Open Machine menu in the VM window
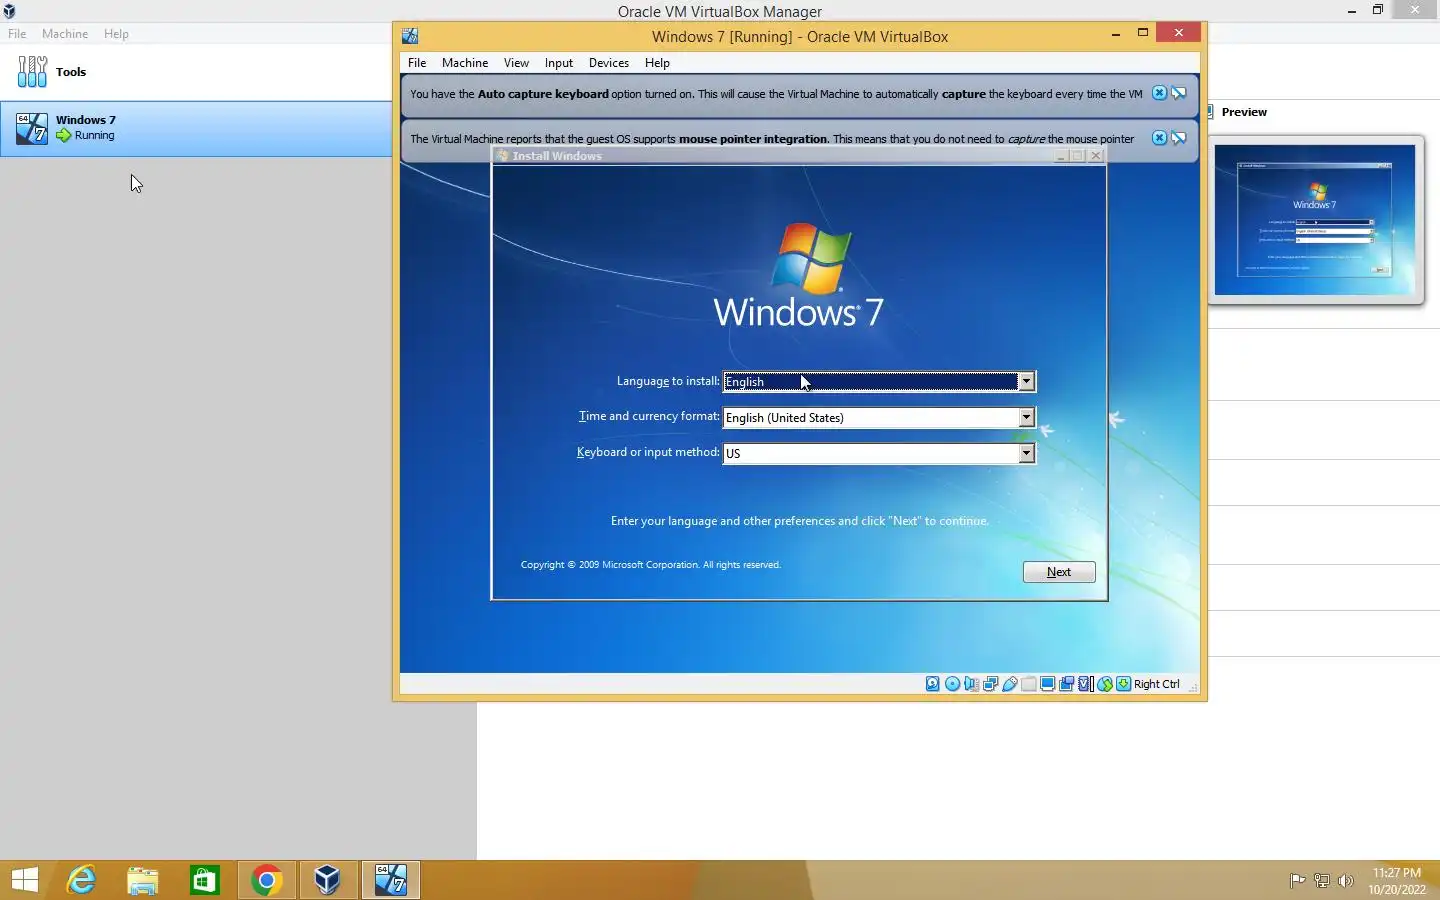The width and height of the screenshot is (1440, 900). click(x=465, y=63)
